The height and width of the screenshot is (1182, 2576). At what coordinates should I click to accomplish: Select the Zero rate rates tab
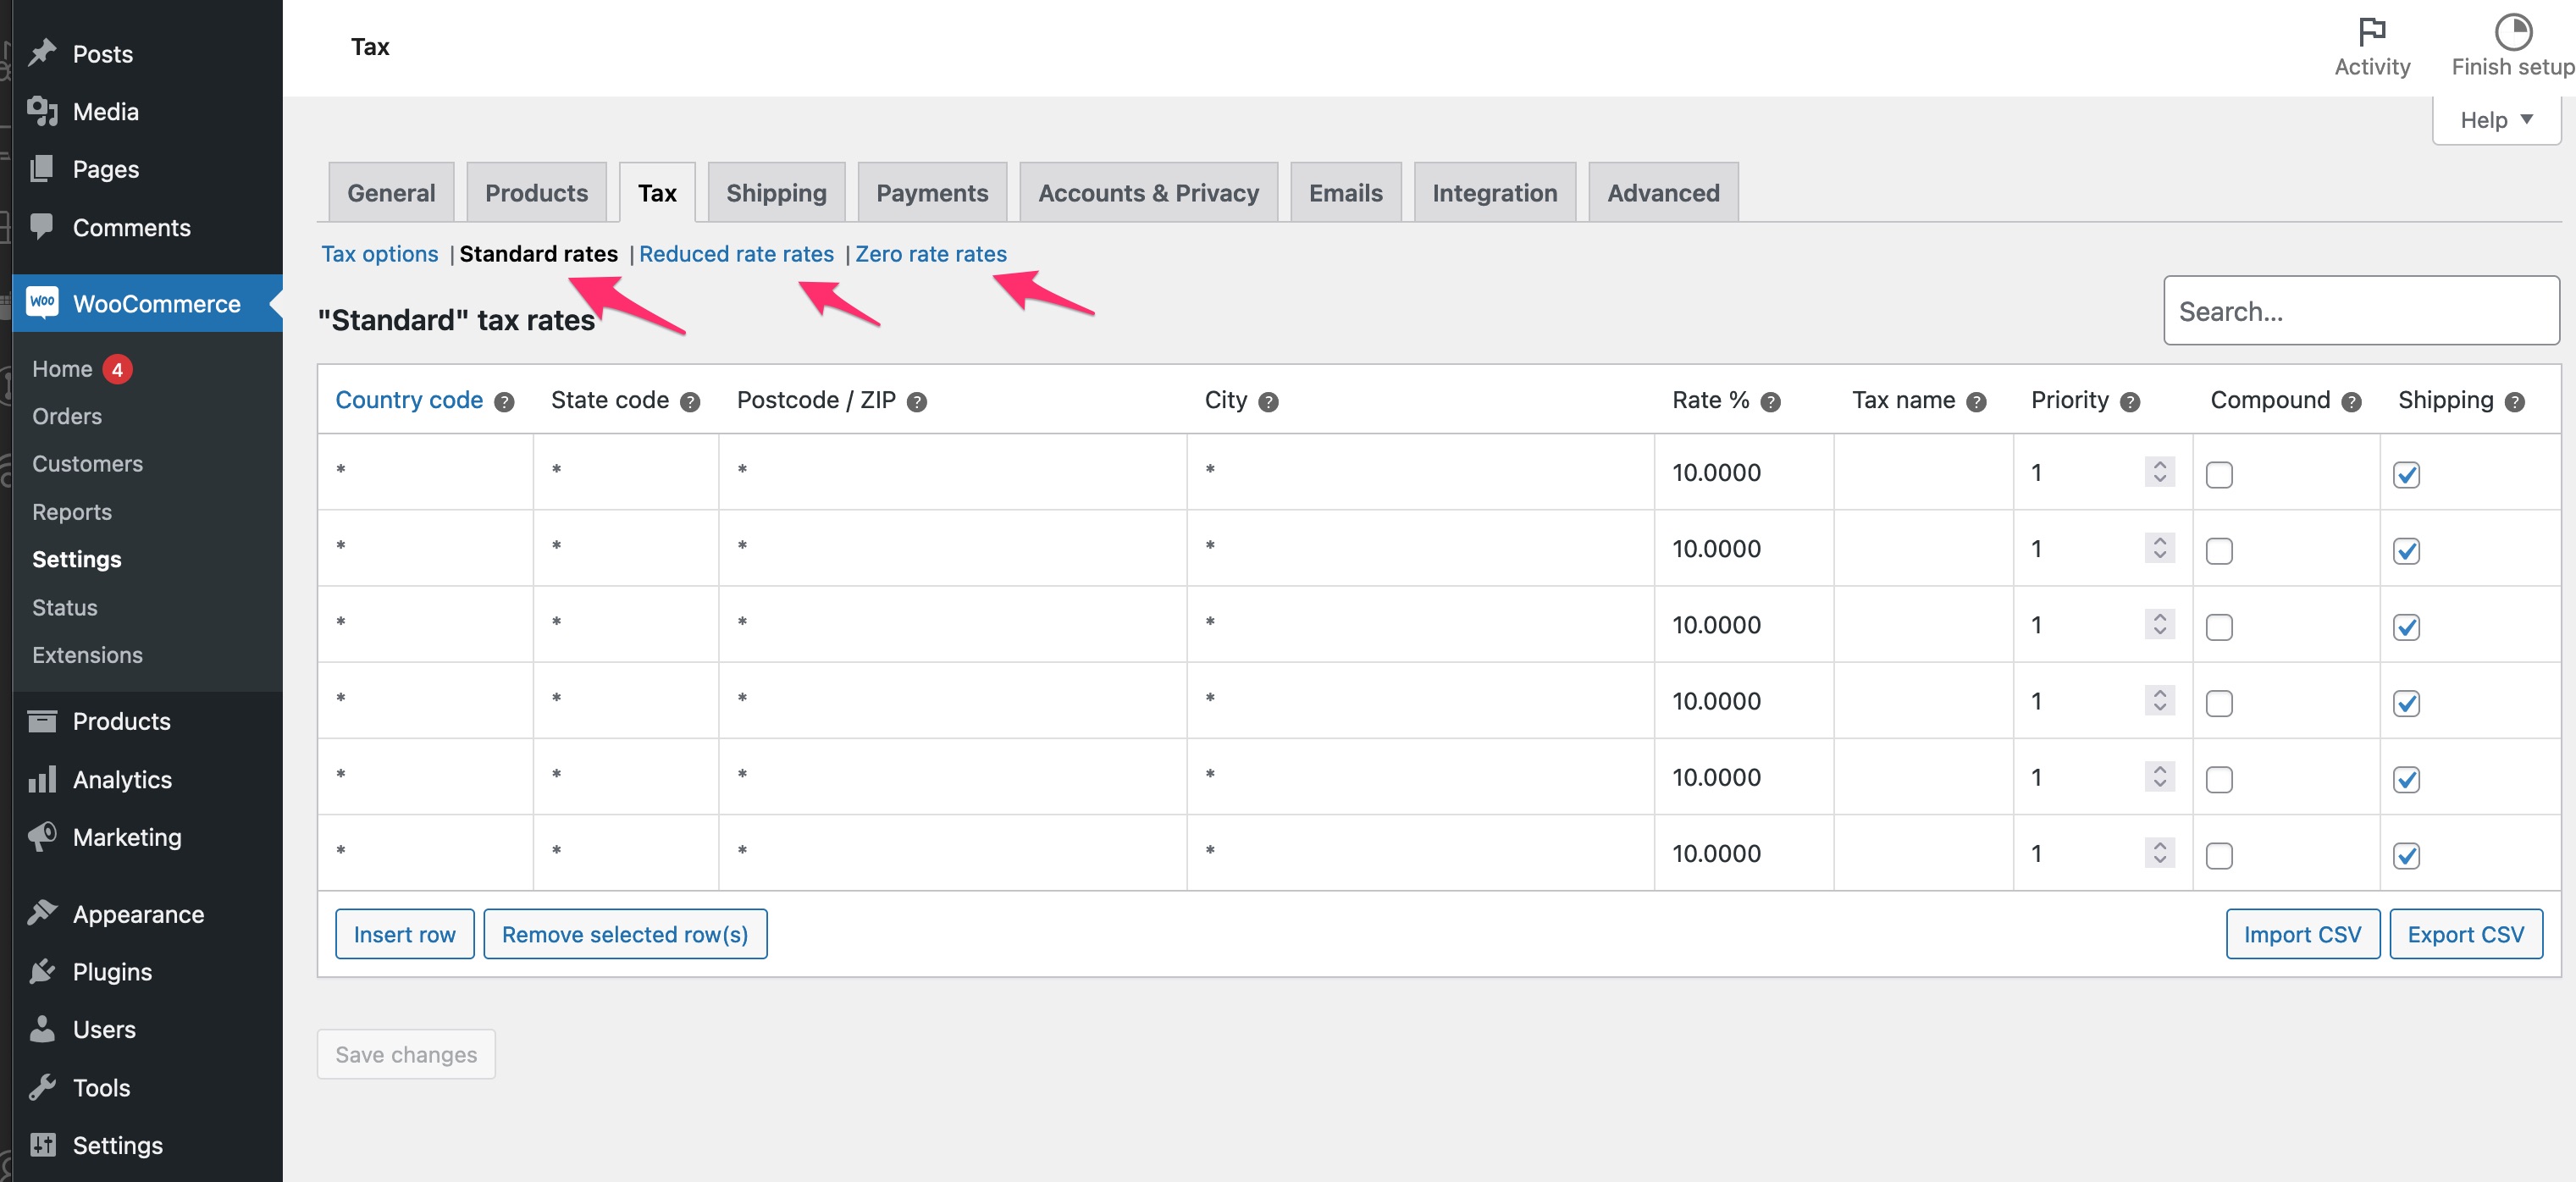(933, 253)
